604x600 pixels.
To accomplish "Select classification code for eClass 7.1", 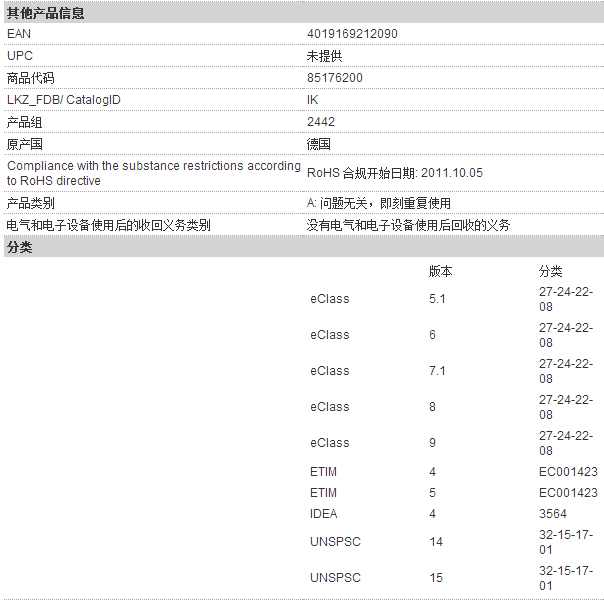I will coord(566,371).
